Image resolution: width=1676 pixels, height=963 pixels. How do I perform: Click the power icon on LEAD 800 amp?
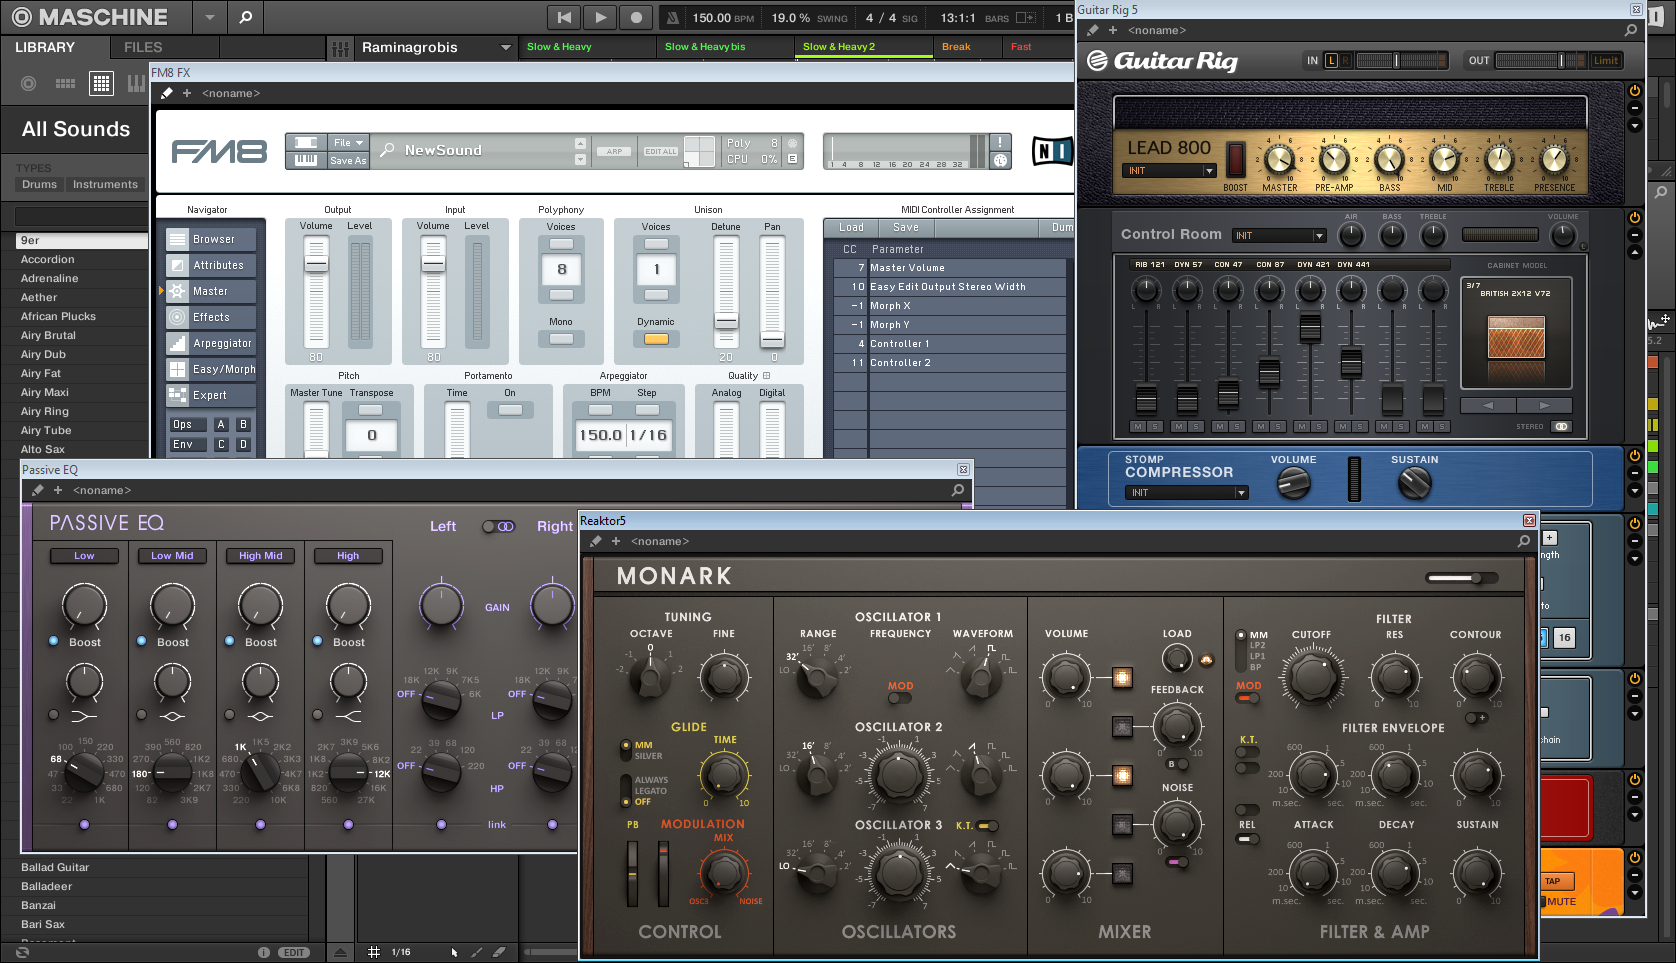pyautogui.click(x=1634, y=91)
